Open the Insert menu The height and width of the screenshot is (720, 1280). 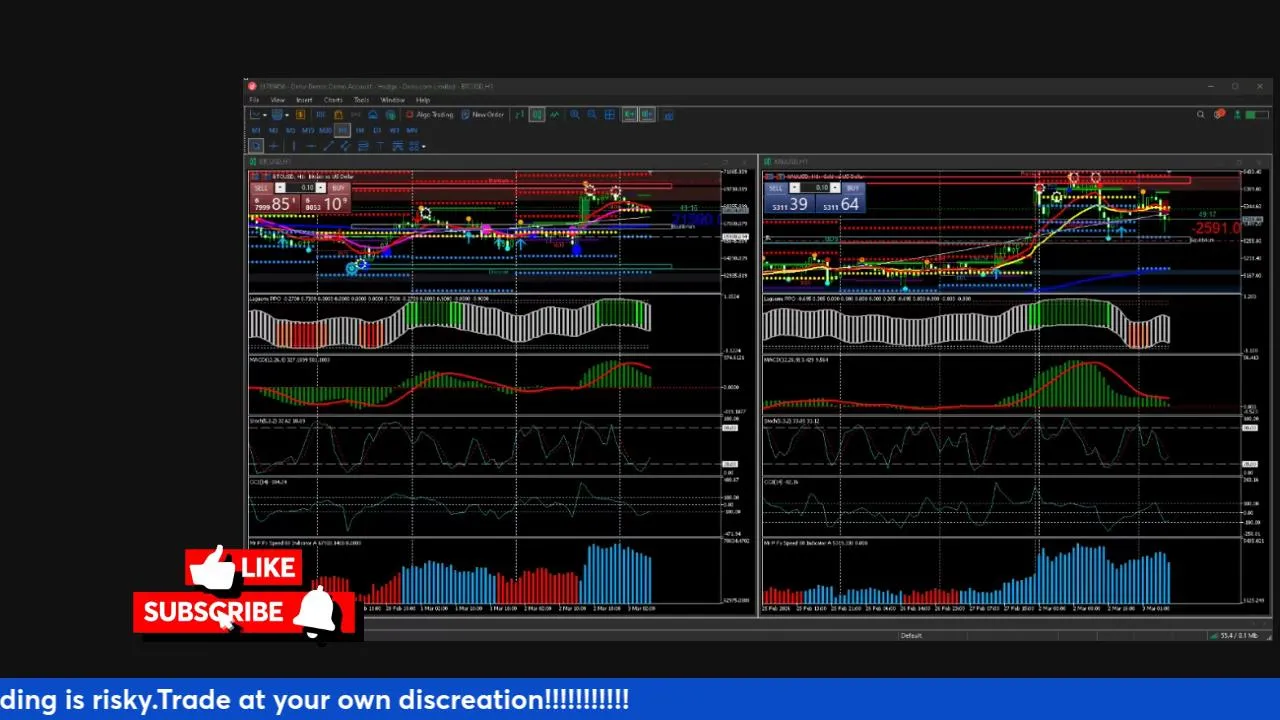pos(304,100)
